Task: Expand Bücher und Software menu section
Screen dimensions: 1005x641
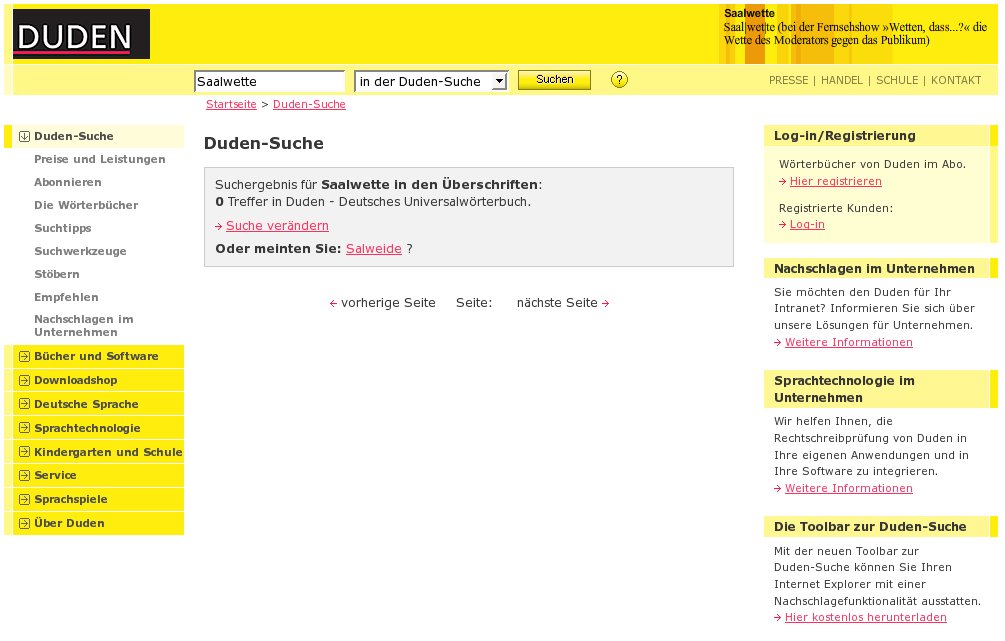Action: coord(96,356)
